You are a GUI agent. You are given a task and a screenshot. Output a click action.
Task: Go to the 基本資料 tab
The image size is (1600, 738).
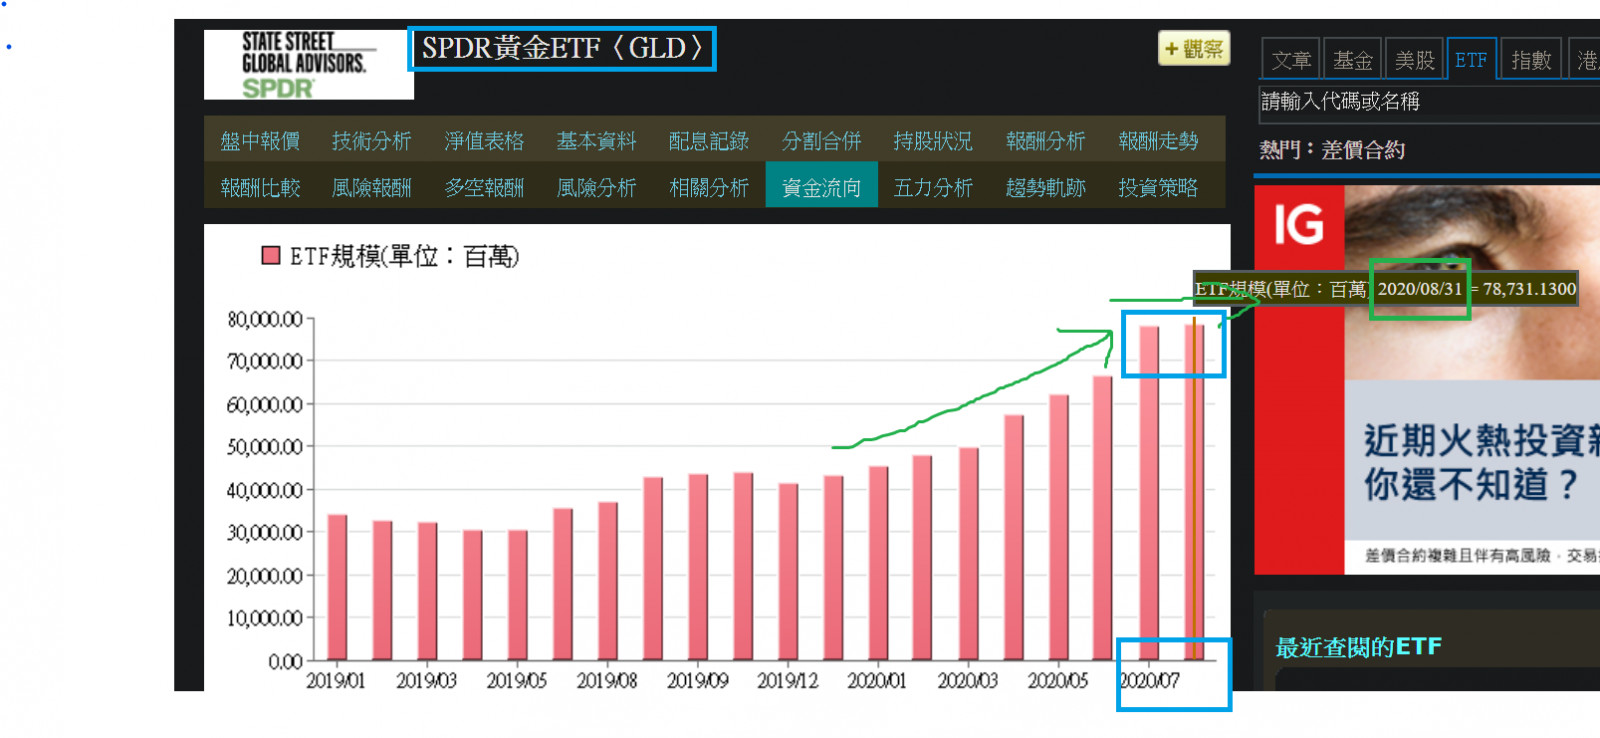596,141
